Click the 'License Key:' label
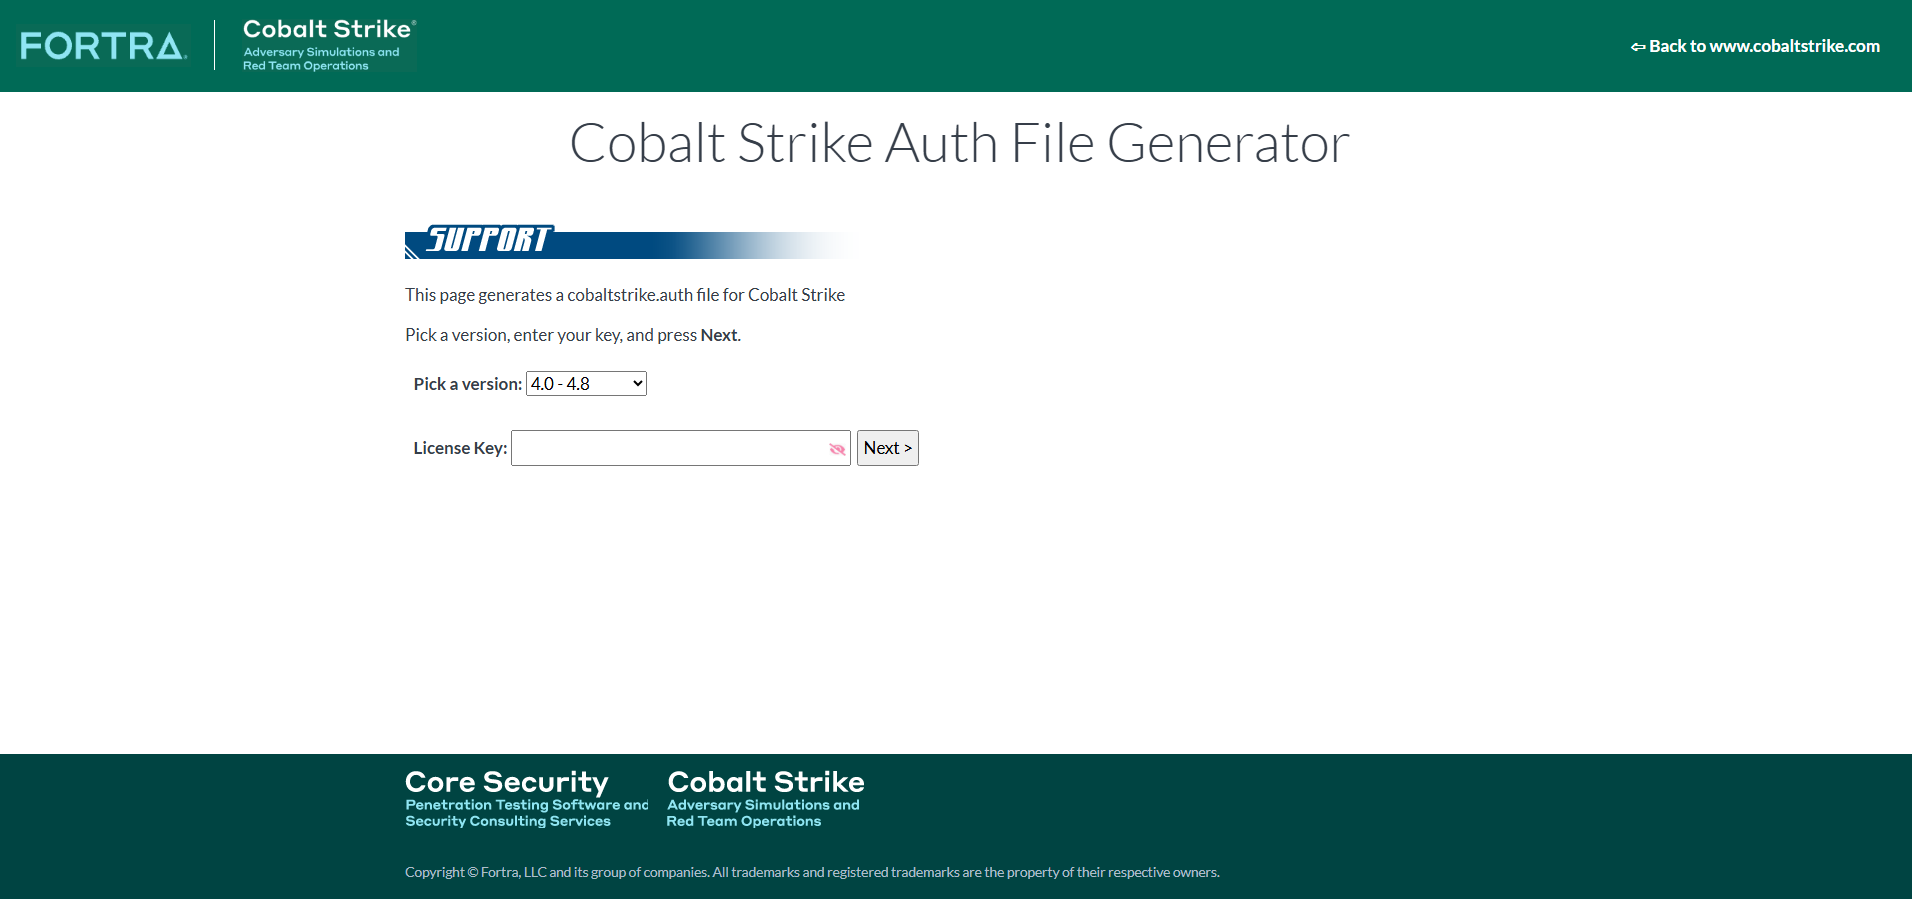 pyautogui.click(x=460, y=448)
